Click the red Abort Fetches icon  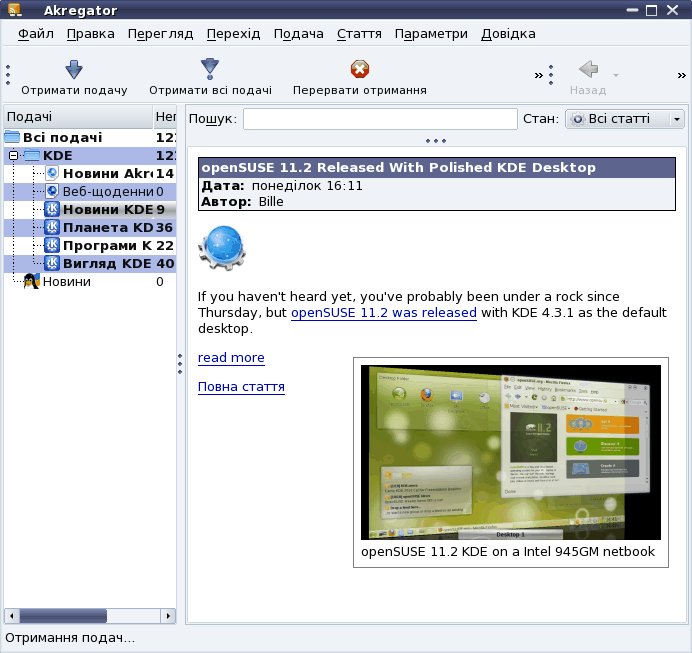point(360,69)
